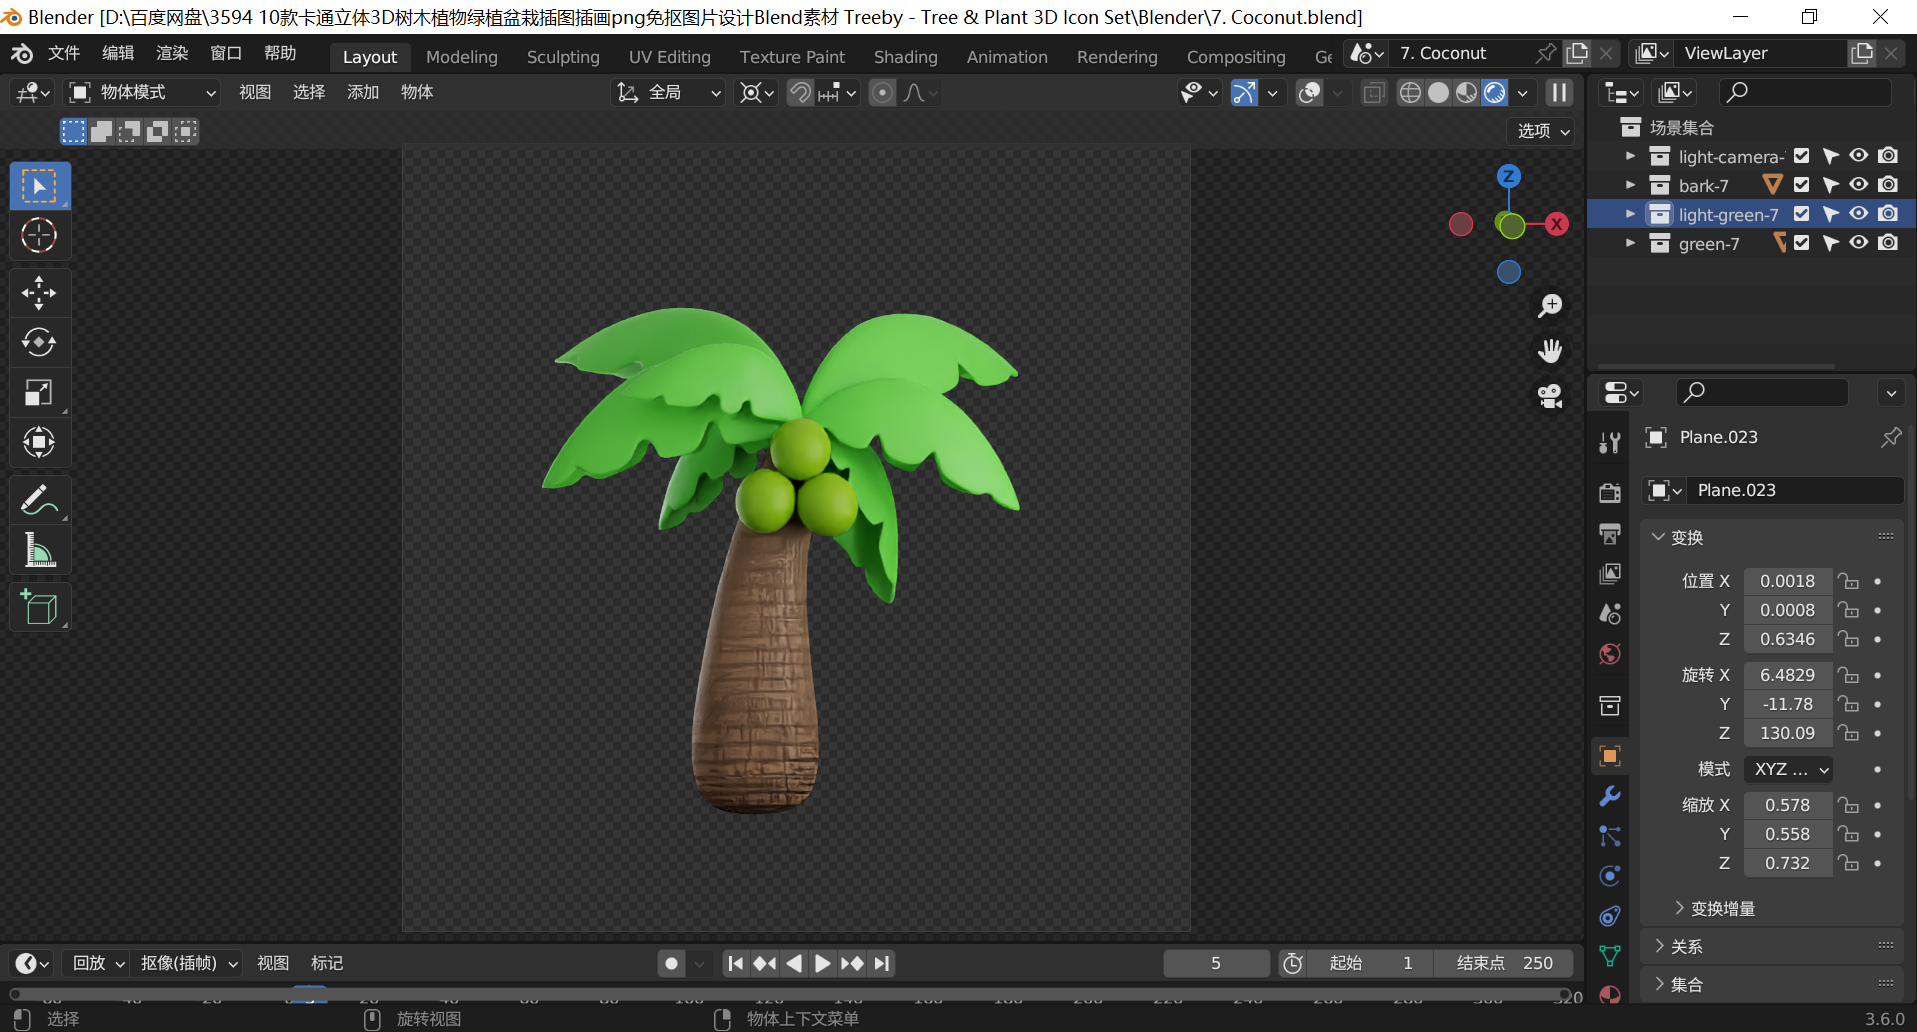Screen dimensions: 1917x1032
Task: Open the Physics properties tab
Action: 1610,876
